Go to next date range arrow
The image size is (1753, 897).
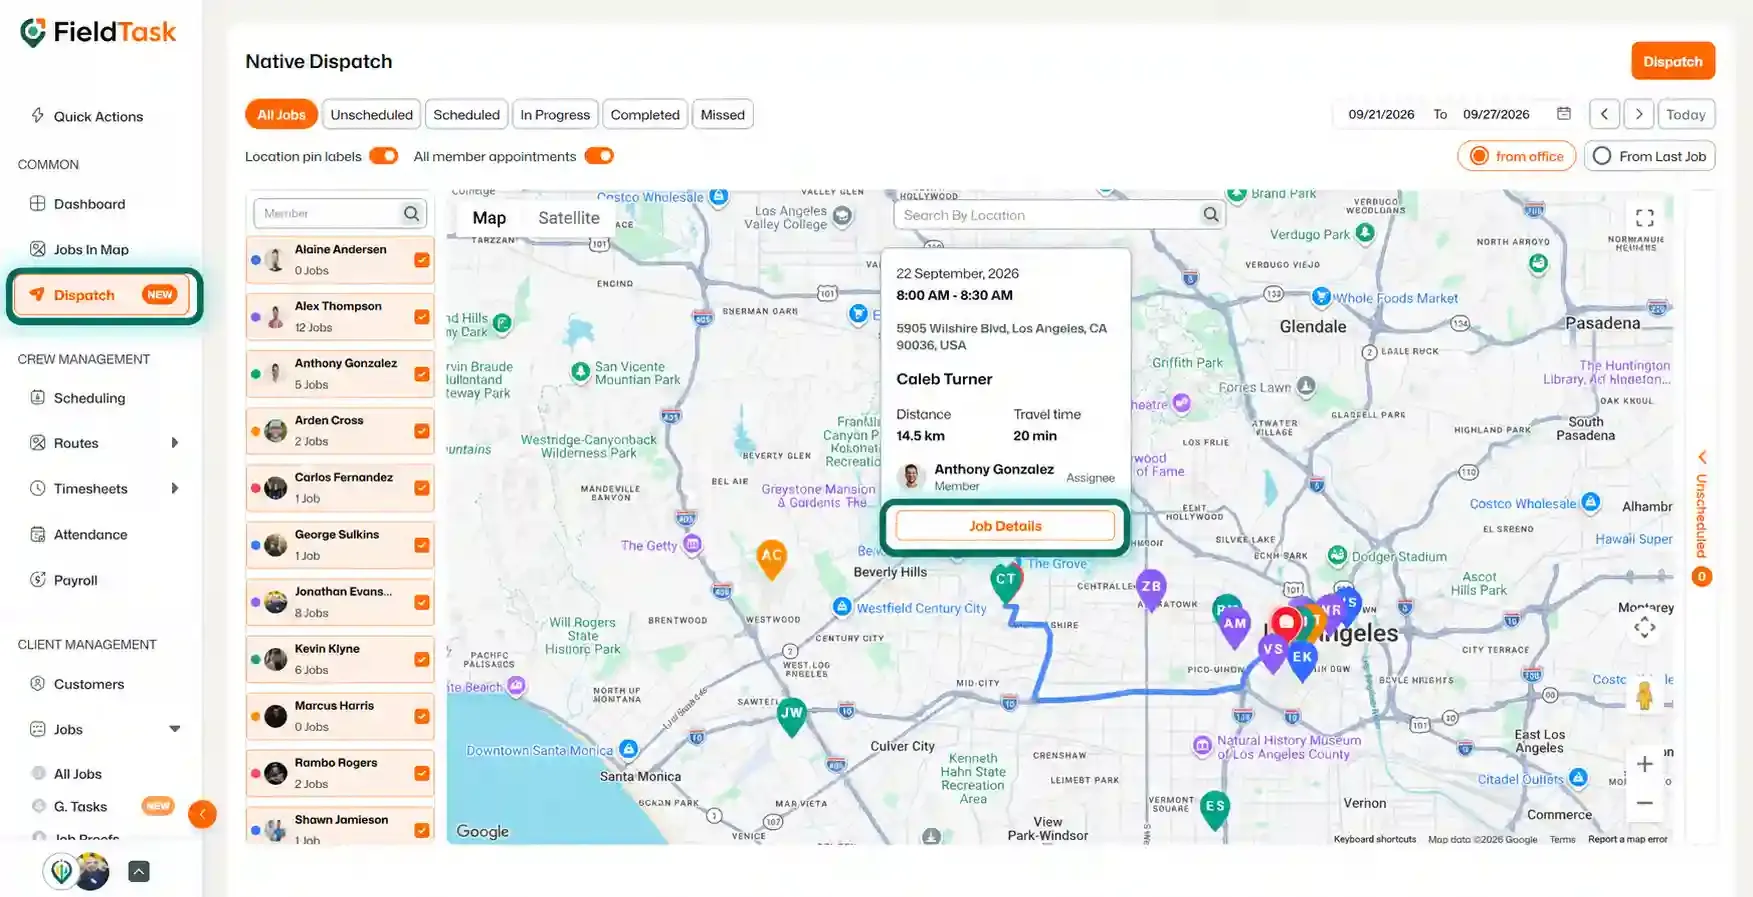click(1639, 114)
